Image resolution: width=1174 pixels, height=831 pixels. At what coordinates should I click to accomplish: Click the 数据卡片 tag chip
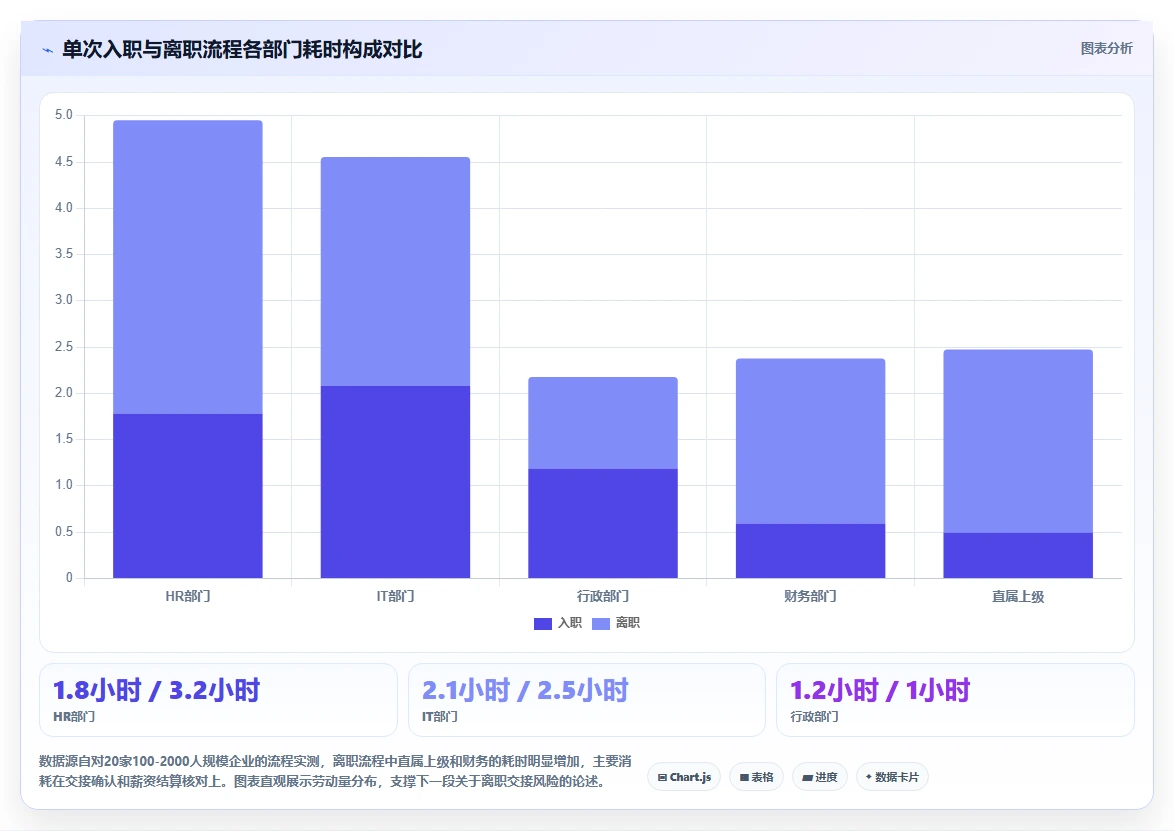click(892, 777)
